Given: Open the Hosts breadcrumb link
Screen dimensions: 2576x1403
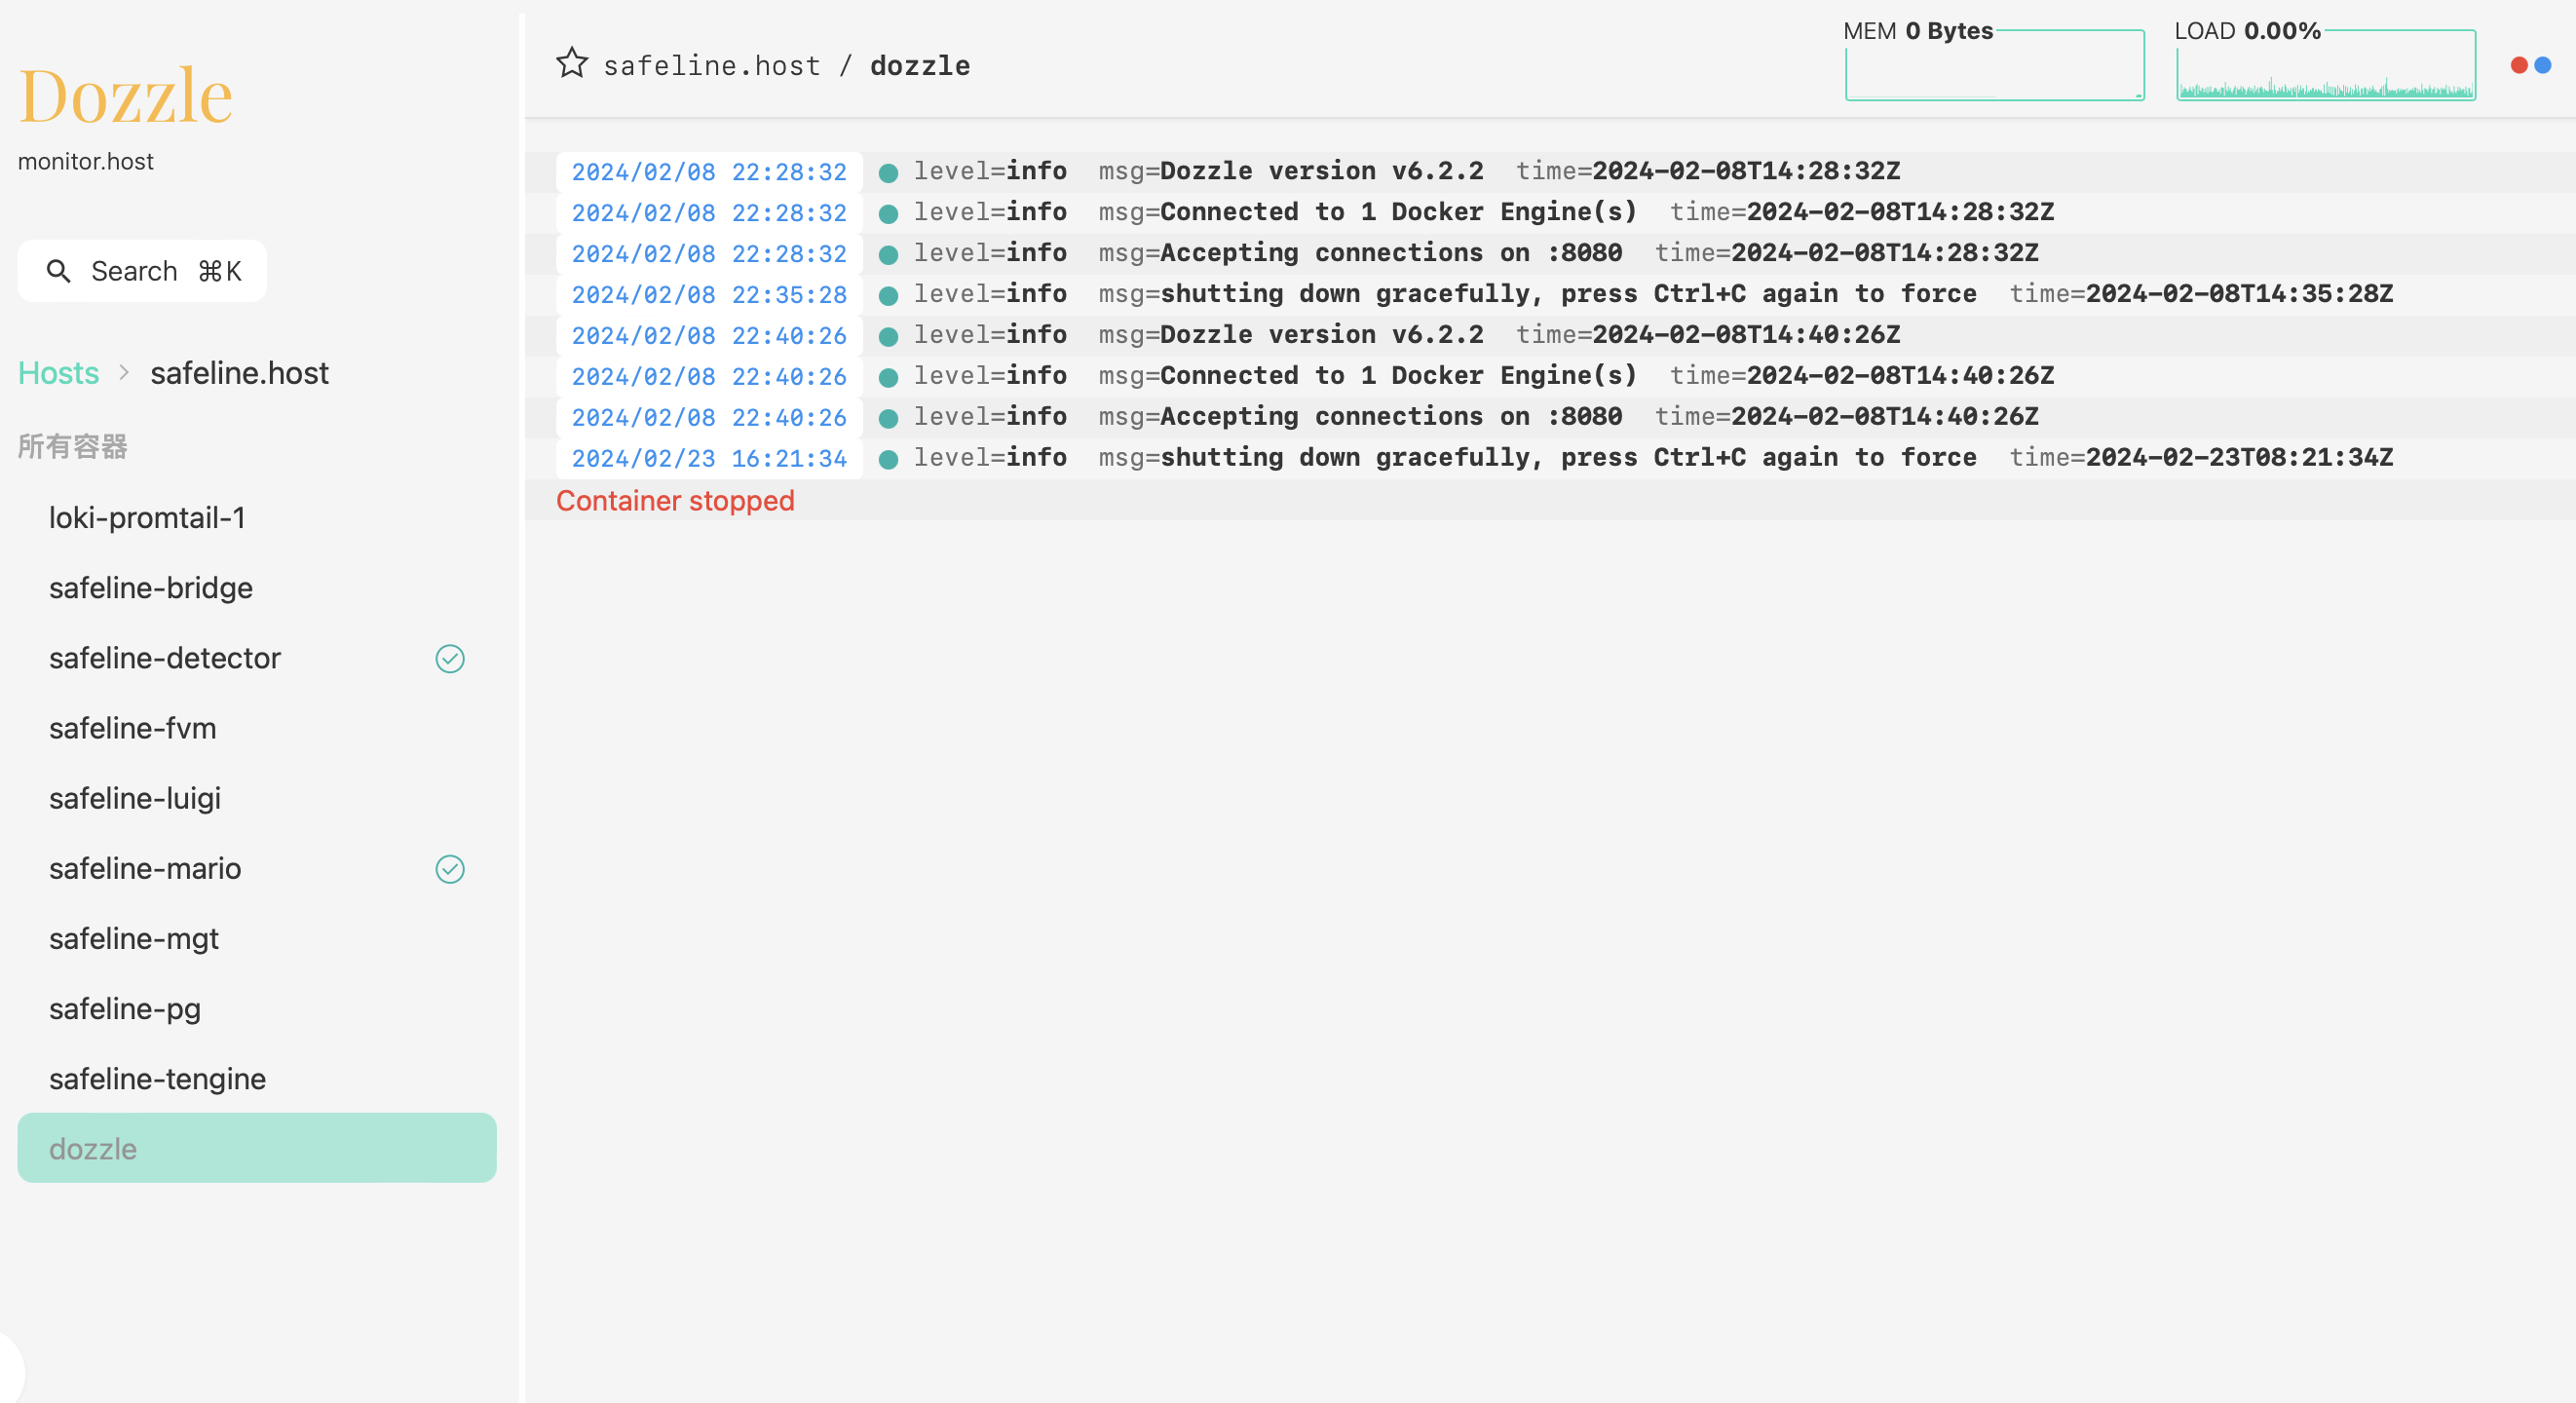Looking at the screenshot, I should (x=58, y=373).
